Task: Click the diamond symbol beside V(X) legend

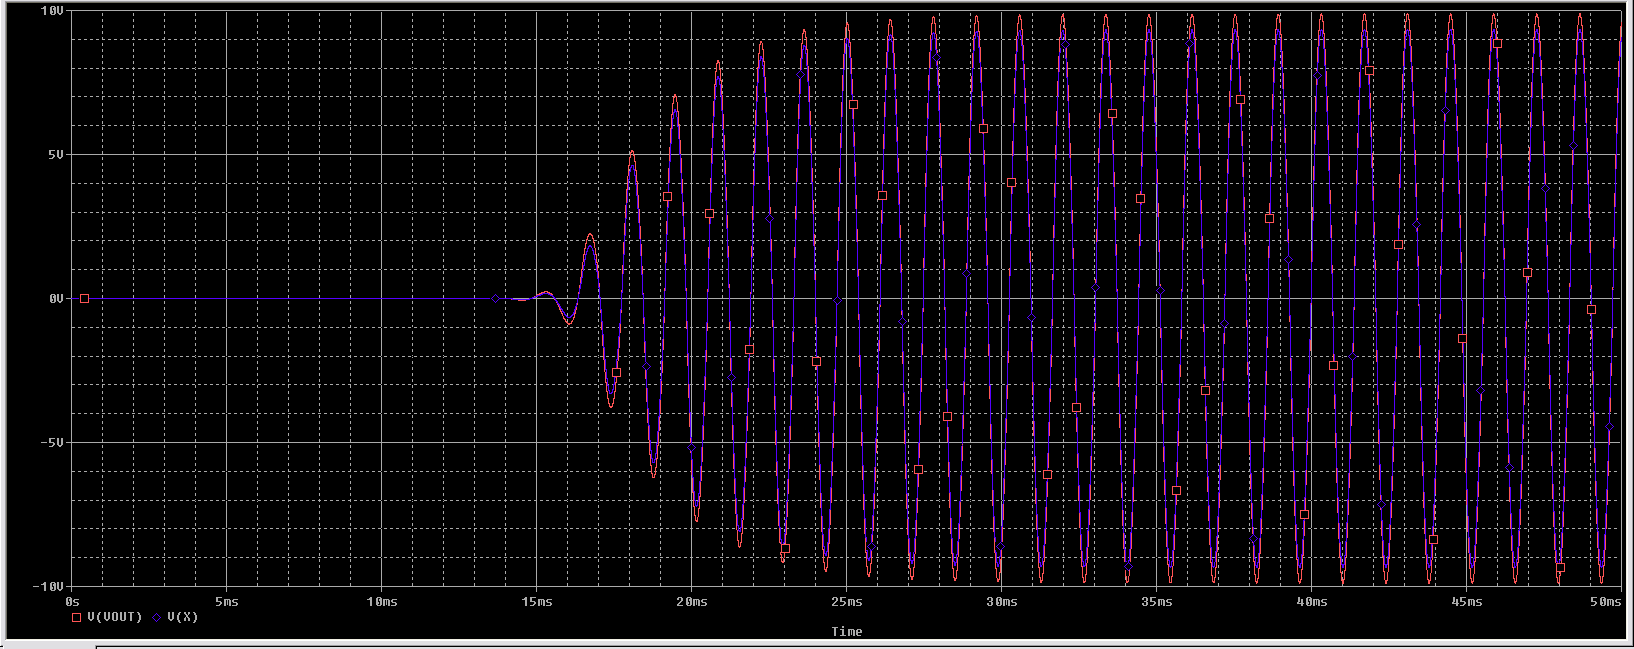Action: pyautogui.click(x=157, y=618)
